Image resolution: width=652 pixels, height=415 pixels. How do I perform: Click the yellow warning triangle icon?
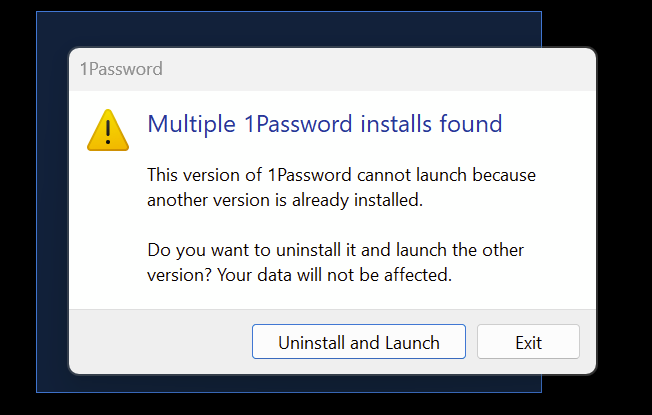click(107, 130)
